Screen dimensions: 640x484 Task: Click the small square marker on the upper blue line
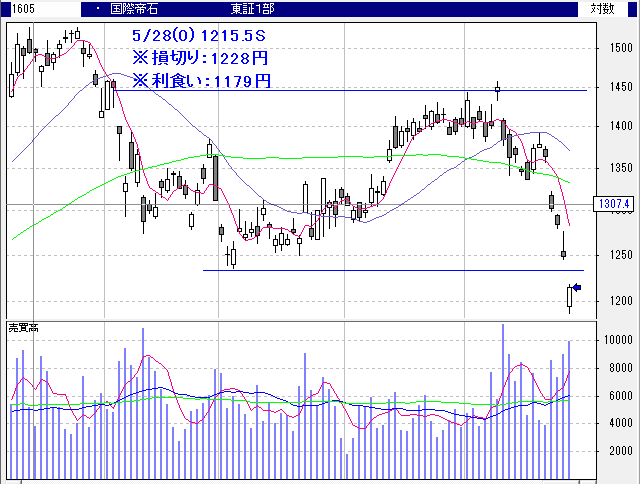tap(497, 90)
